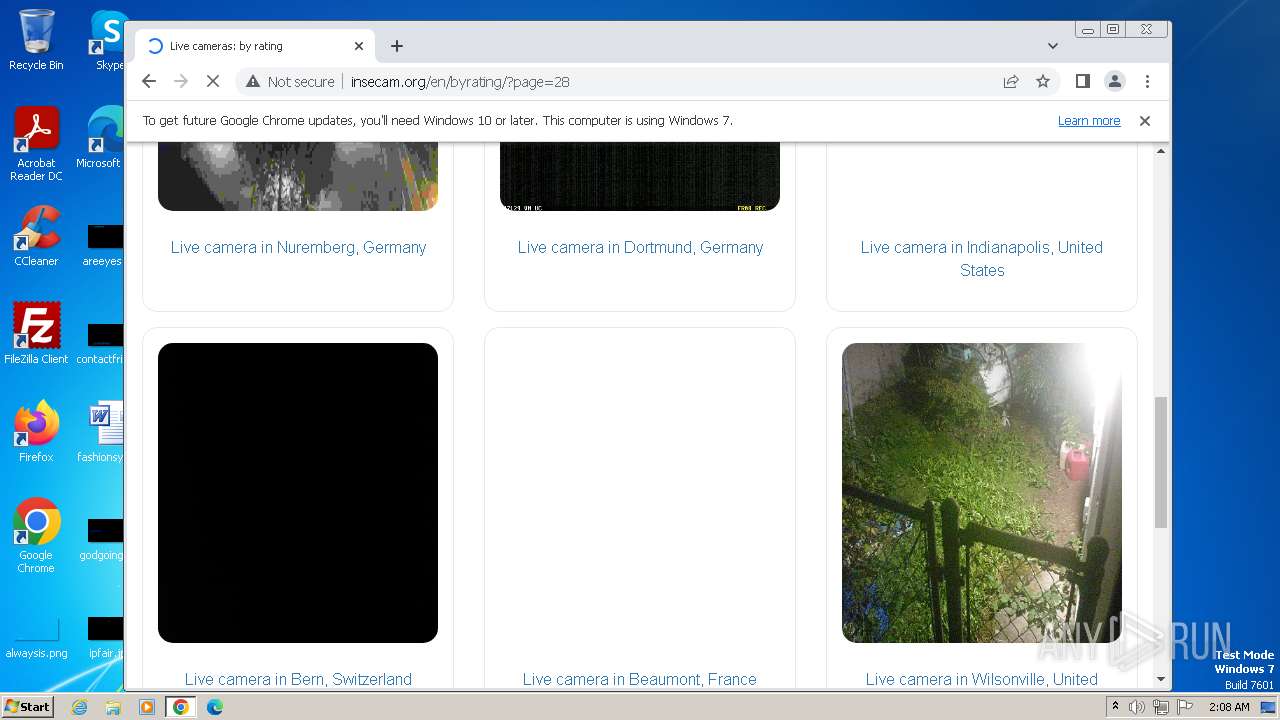Open the Chrome three-dot menu
The image size is (1280, 720).
pyautogui.click(x=1147, y=82)
